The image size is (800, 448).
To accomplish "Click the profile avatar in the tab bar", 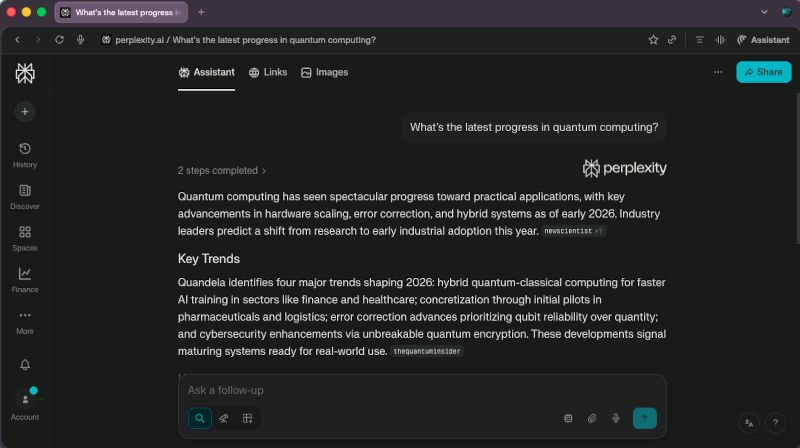I will tap(786, 12).
